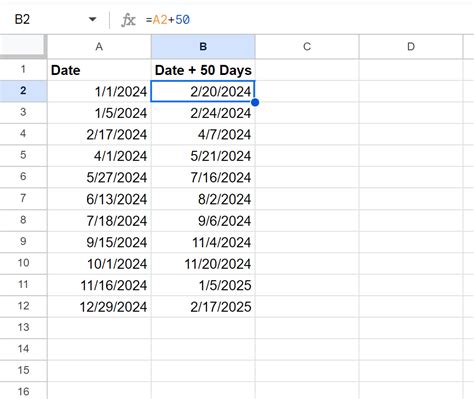
Task: Select cell containing 1/1/2024
Action: [x=99, y=91]
